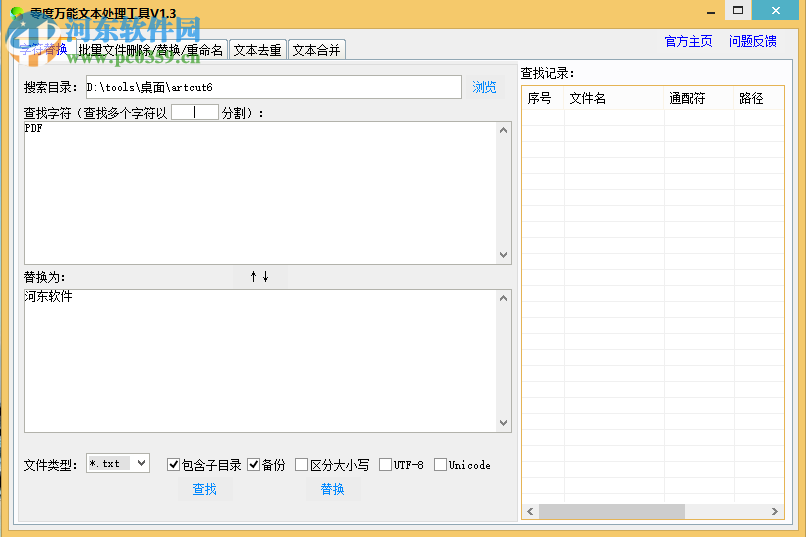Click the 通配符 column header
806x537 pixels.
(x=699, y=98)
